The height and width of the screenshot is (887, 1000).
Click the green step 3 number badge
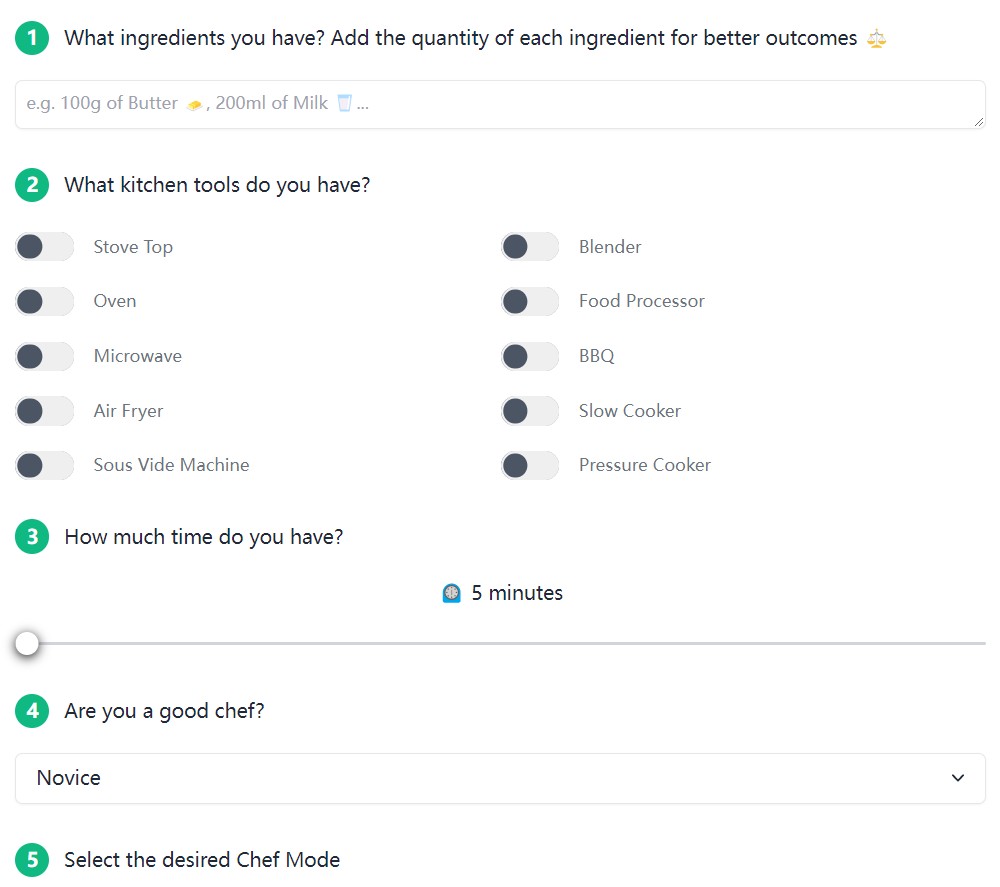coord(32,537)
